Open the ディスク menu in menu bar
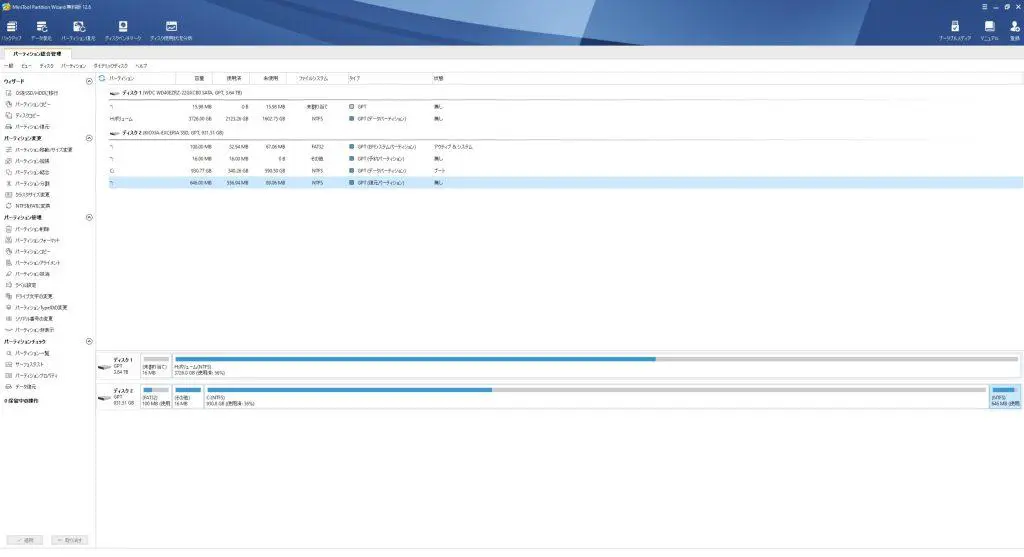Viewport: 1024px width, 557px height. coord(47,65)
